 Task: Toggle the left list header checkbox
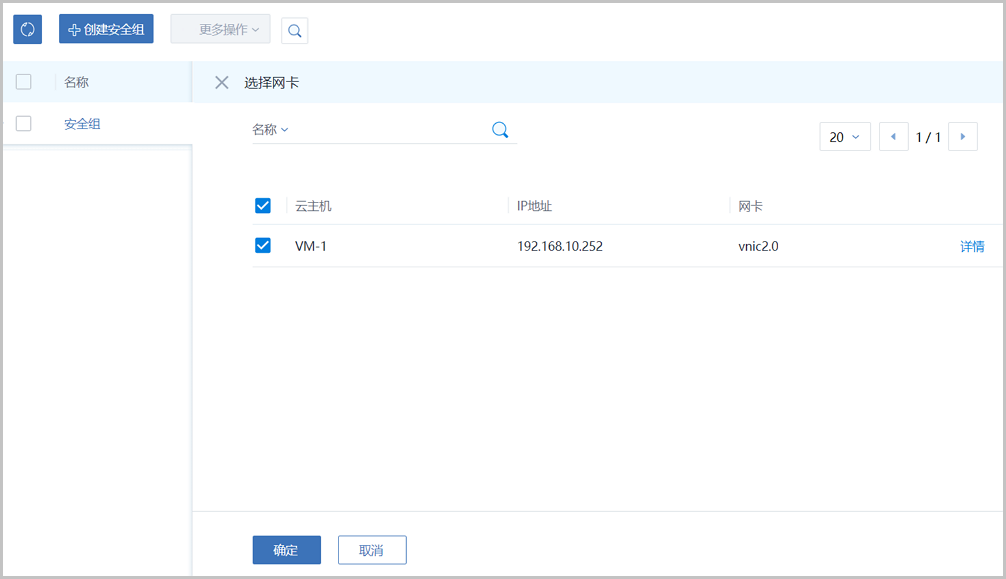coord(24,82)
